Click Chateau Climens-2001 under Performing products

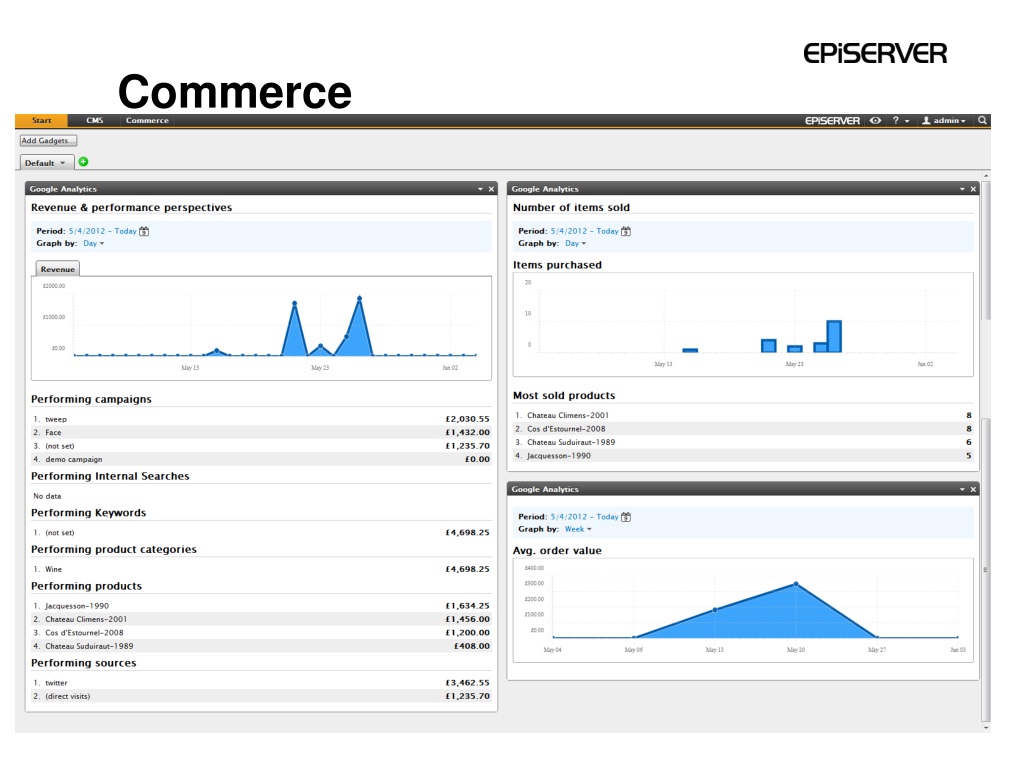pos(261,619)
